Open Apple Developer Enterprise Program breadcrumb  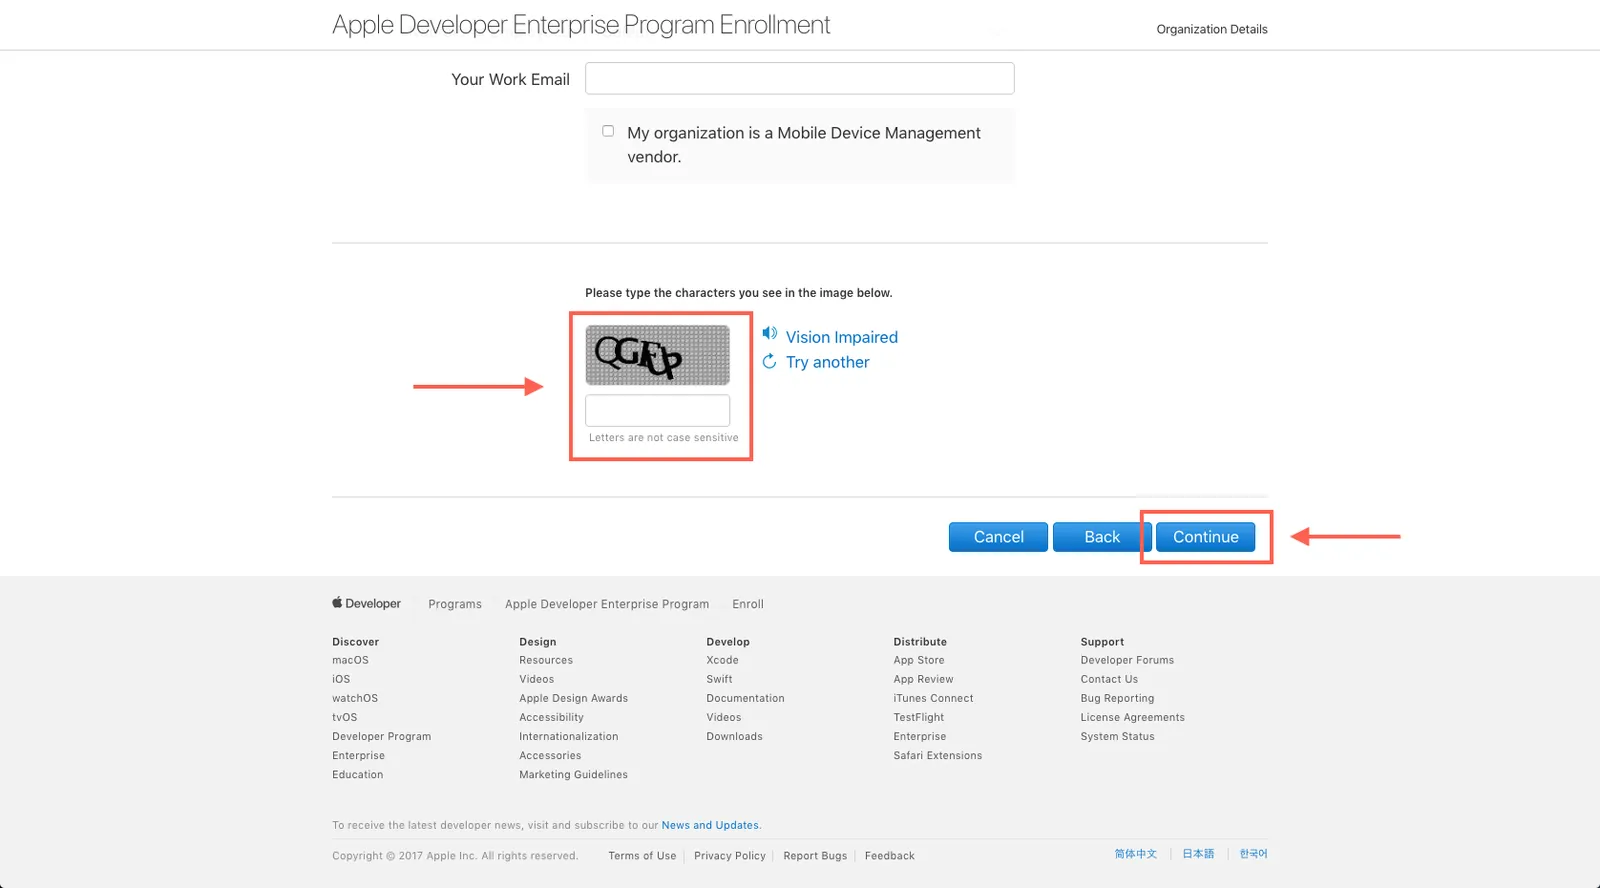pyautogui.click(x=607, y=604)
